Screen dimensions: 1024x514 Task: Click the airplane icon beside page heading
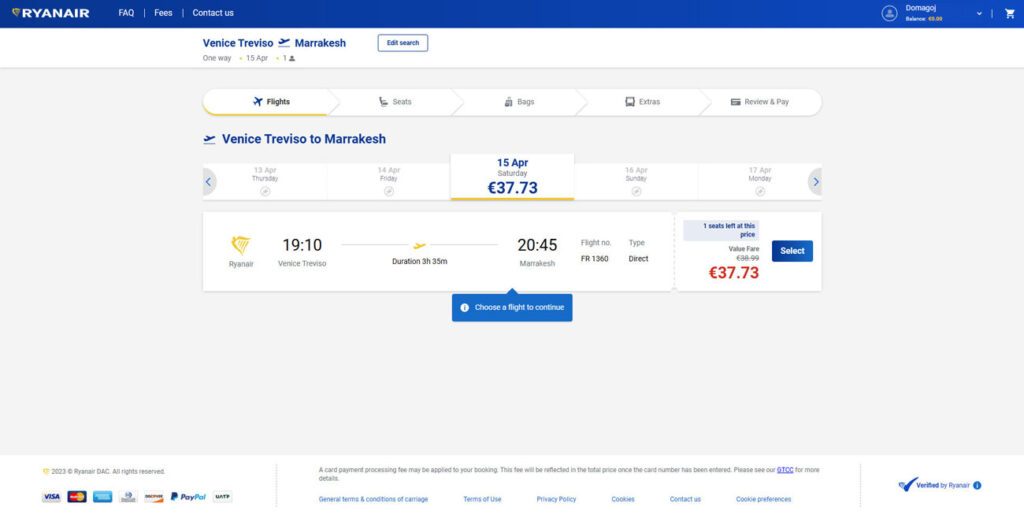(210, 139)
